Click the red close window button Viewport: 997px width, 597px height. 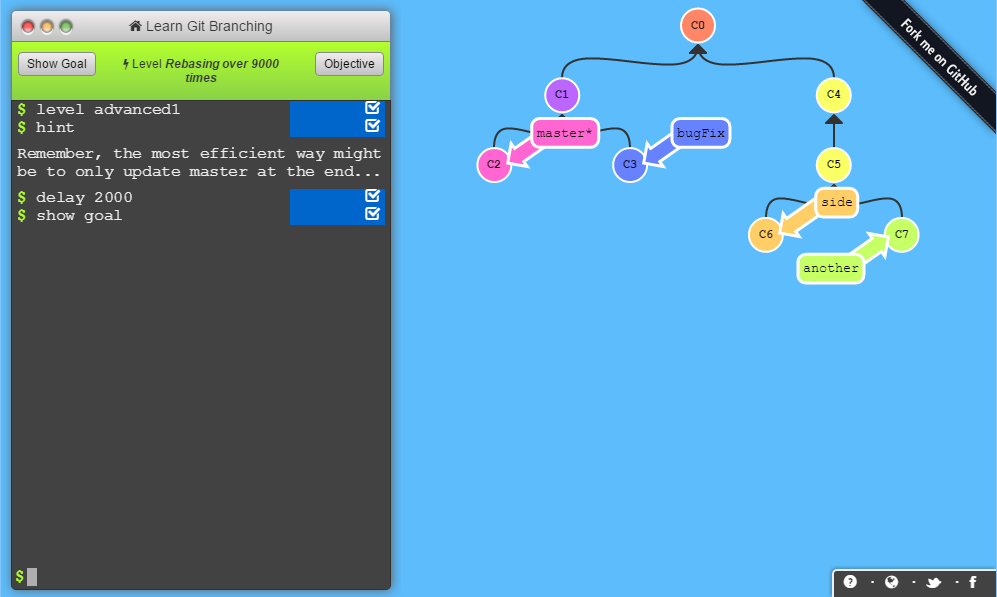[28, 26]
